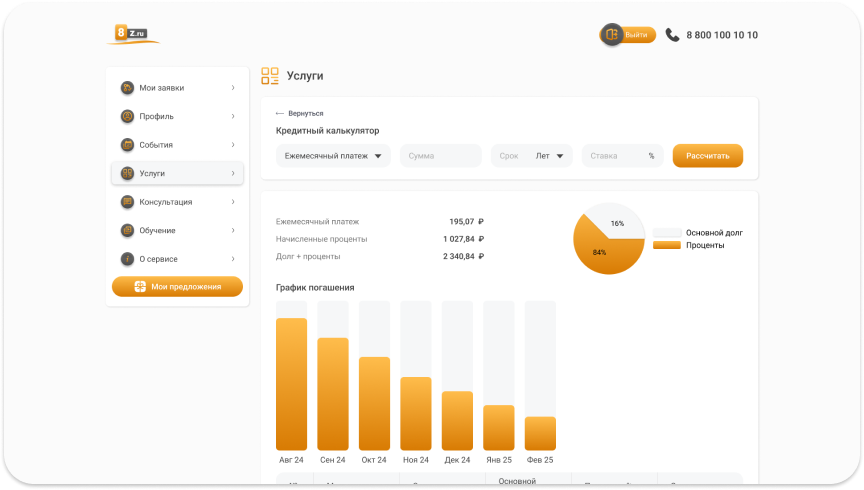Click the 8Z.ru logo
Screen dimensions: 864x490
click(131, 33)
